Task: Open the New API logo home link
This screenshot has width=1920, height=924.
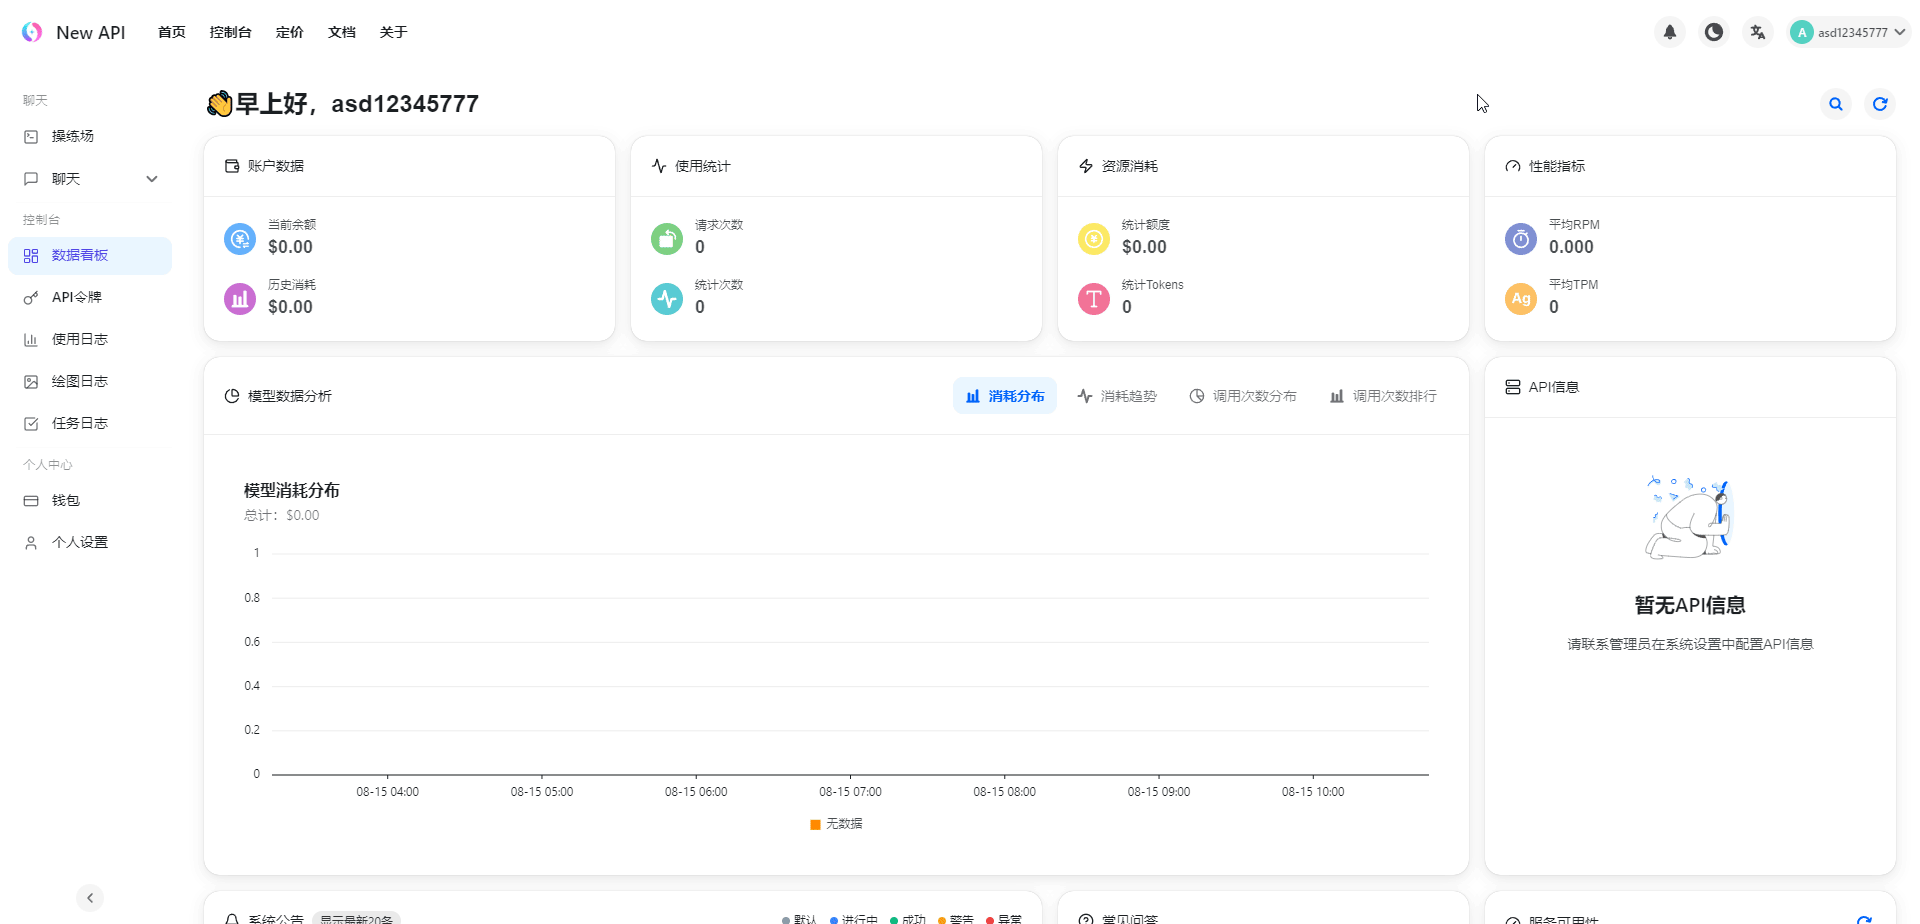Action: [74, 32]
